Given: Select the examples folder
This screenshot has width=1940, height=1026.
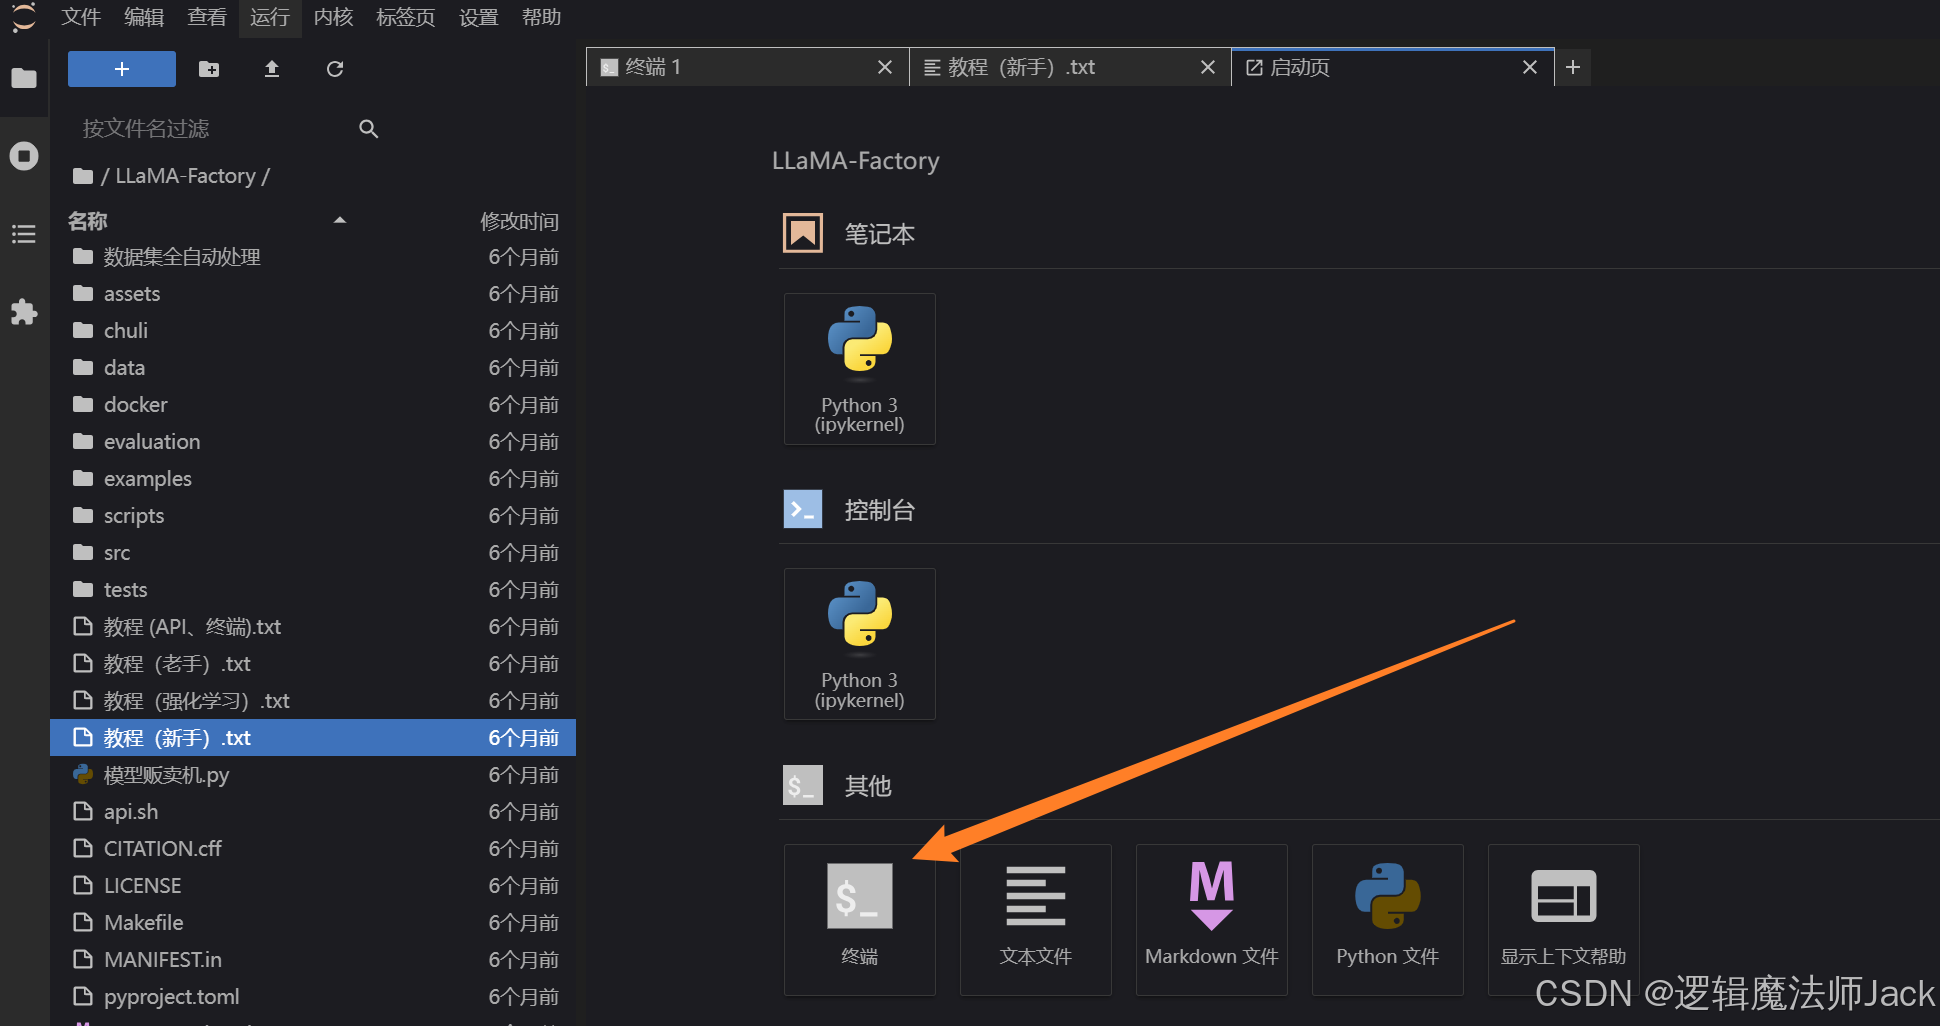Looking at the screenshot, I should click(313, 479).
